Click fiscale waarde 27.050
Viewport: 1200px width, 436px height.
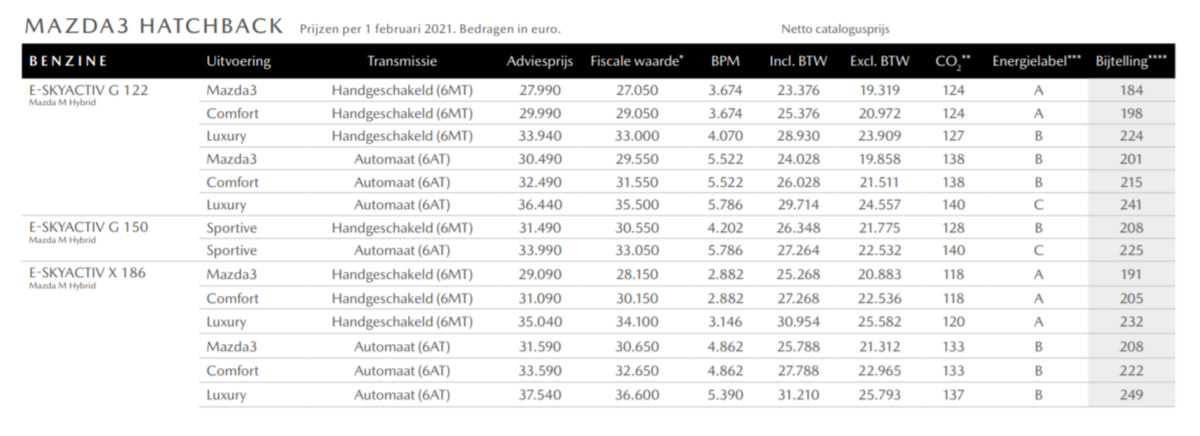638,91
